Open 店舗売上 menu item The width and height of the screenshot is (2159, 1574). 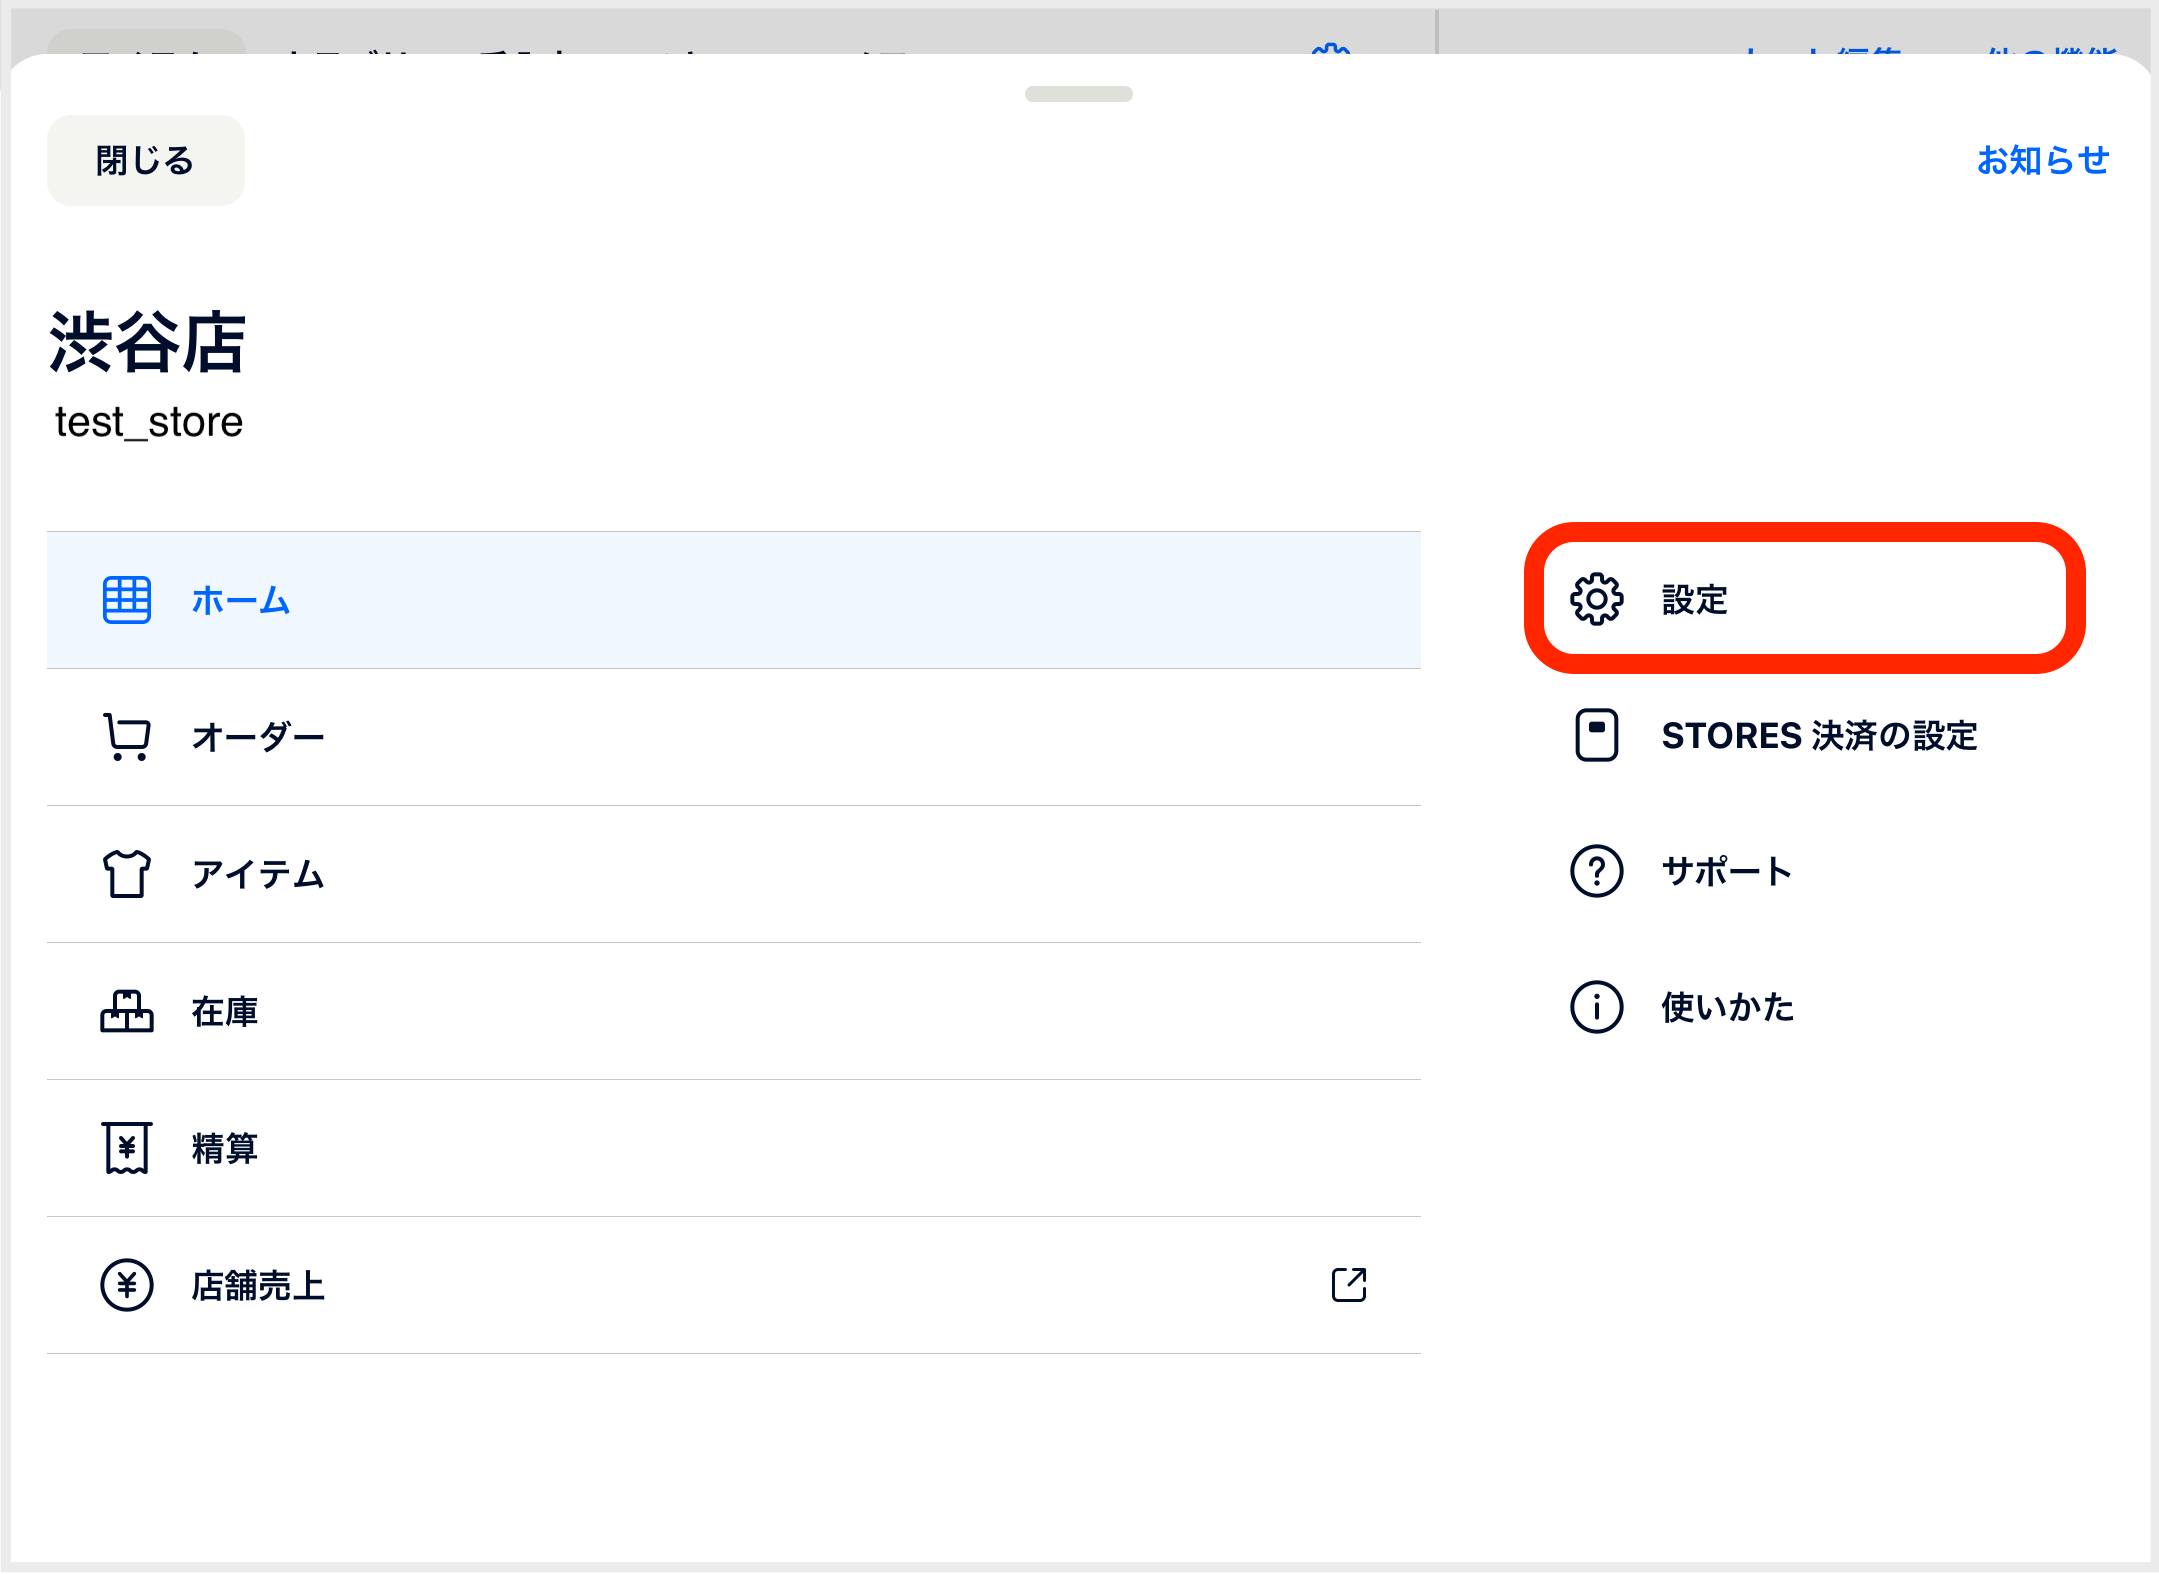pyautogui.click(x=734, y=1285)
